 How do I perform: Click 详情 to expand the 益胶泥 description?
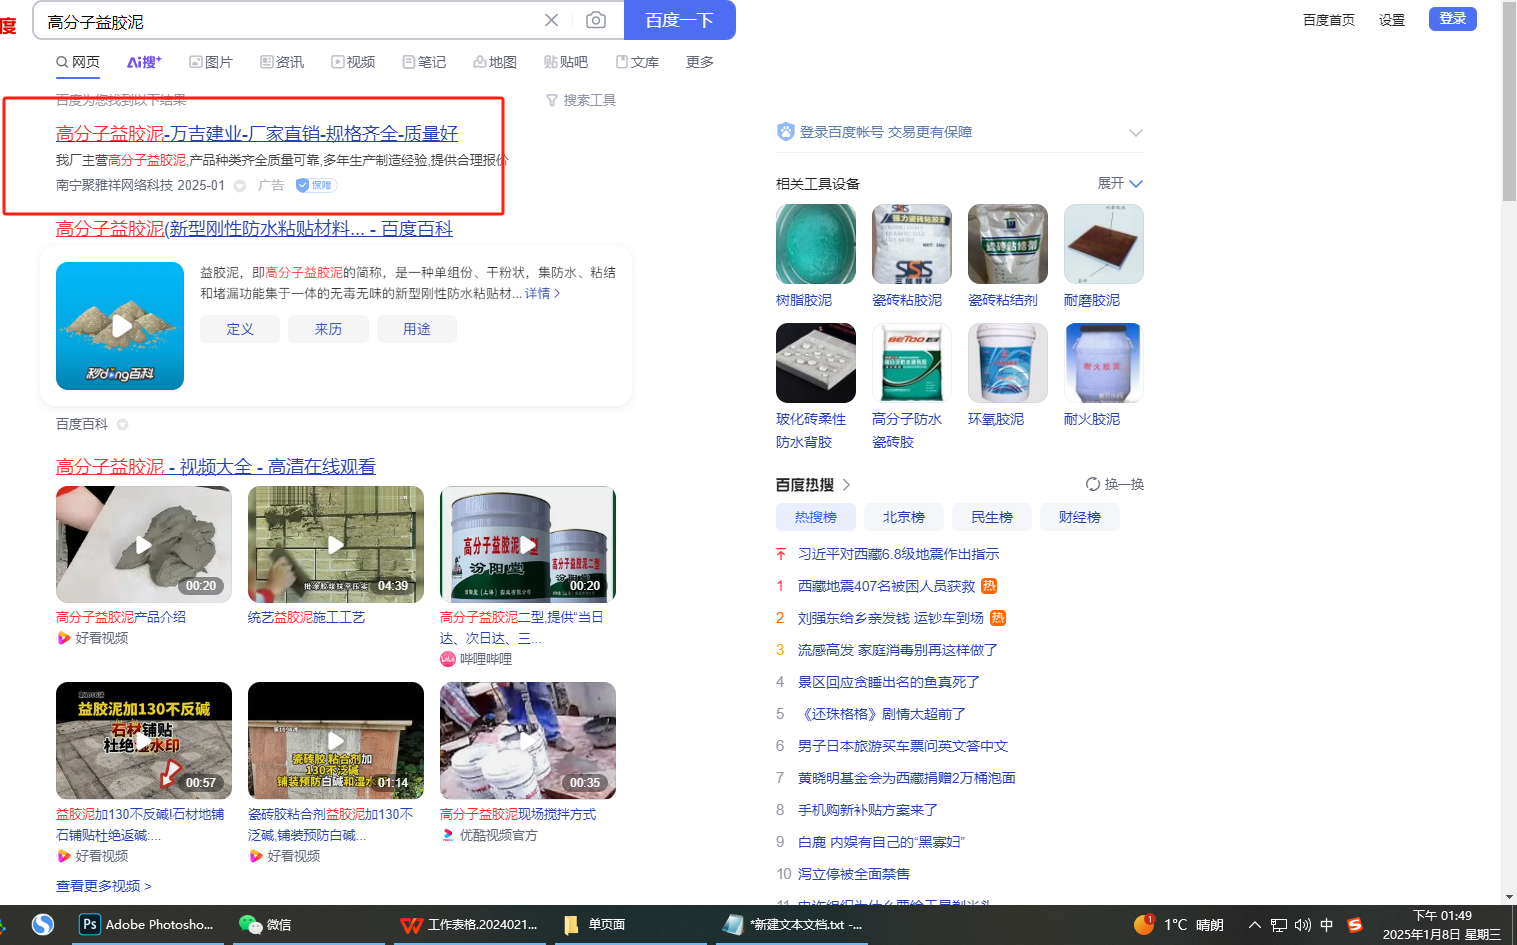coord(542,293)
